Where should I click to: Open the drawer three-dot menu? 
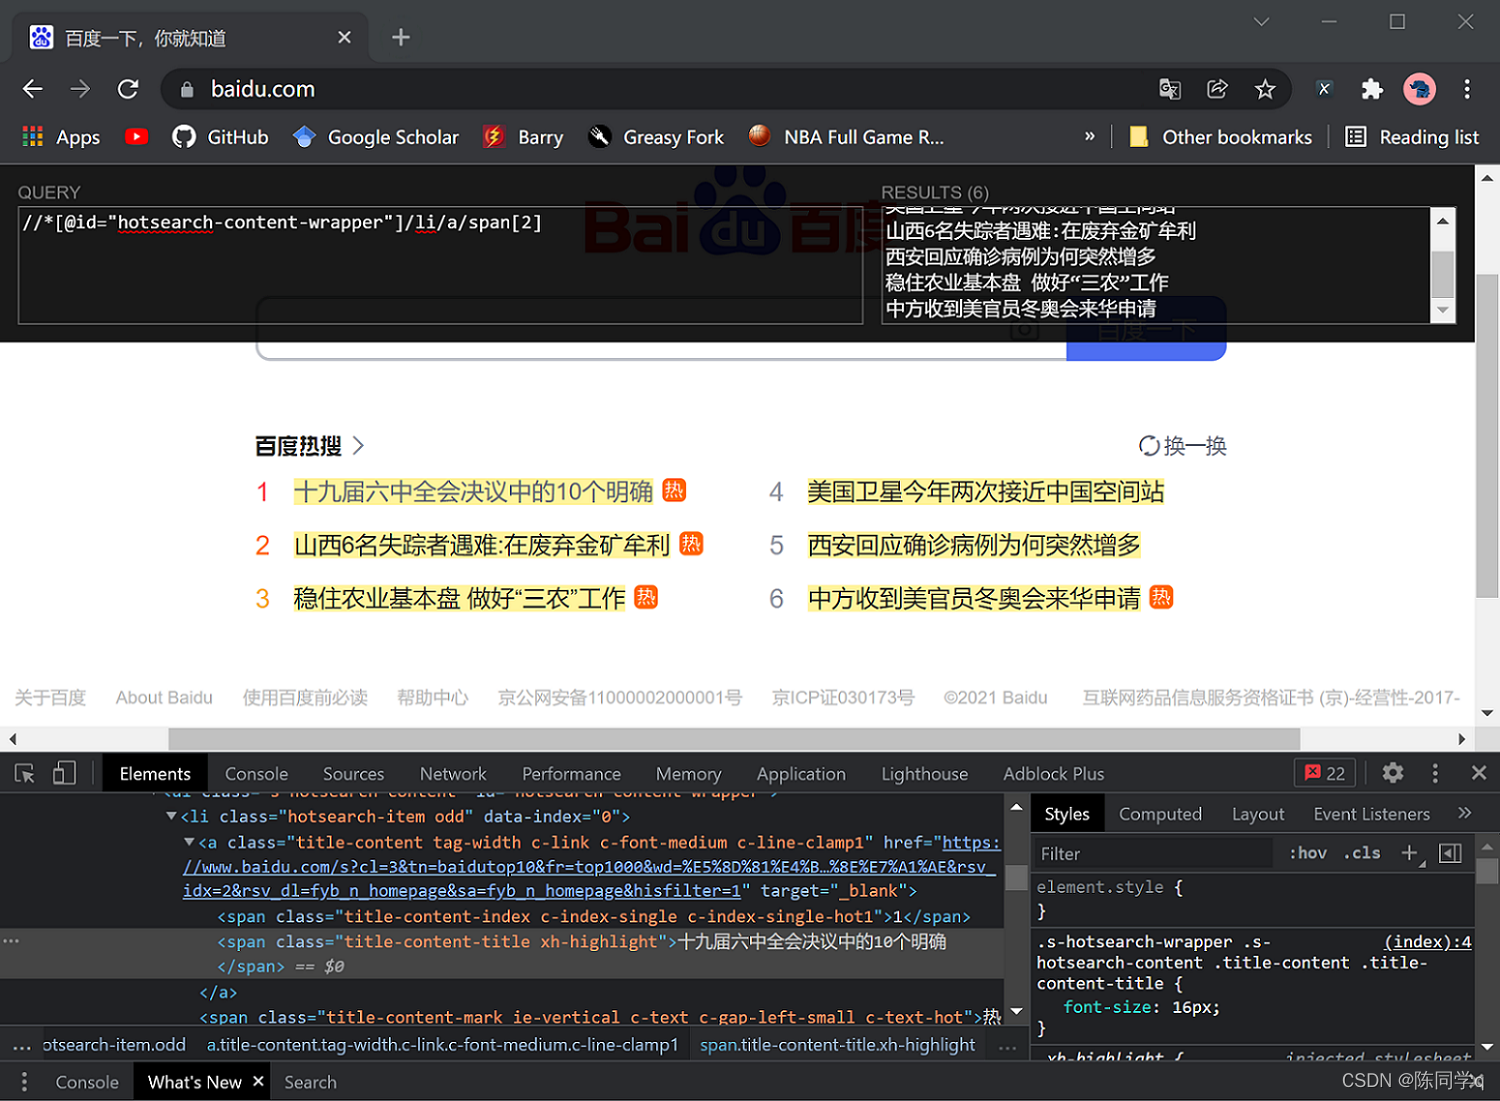(x=24, y=1082)
